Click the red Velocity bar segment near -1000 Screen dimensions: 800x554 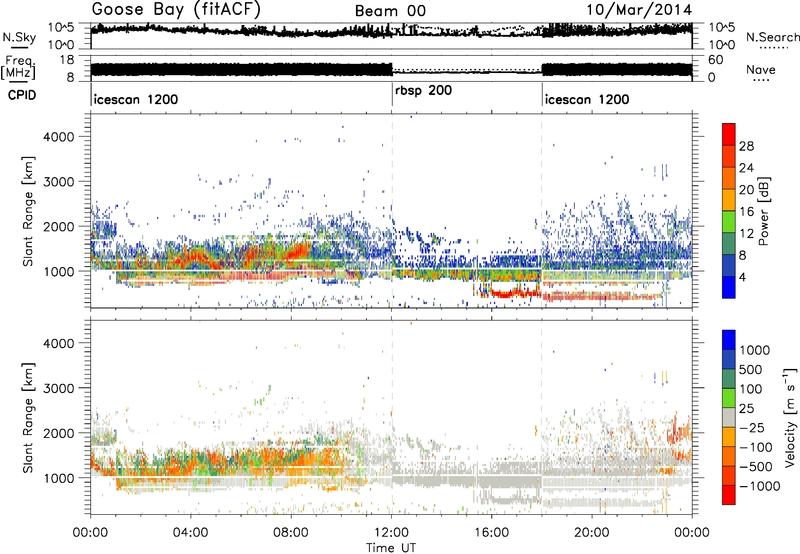(x=729, y=495)
